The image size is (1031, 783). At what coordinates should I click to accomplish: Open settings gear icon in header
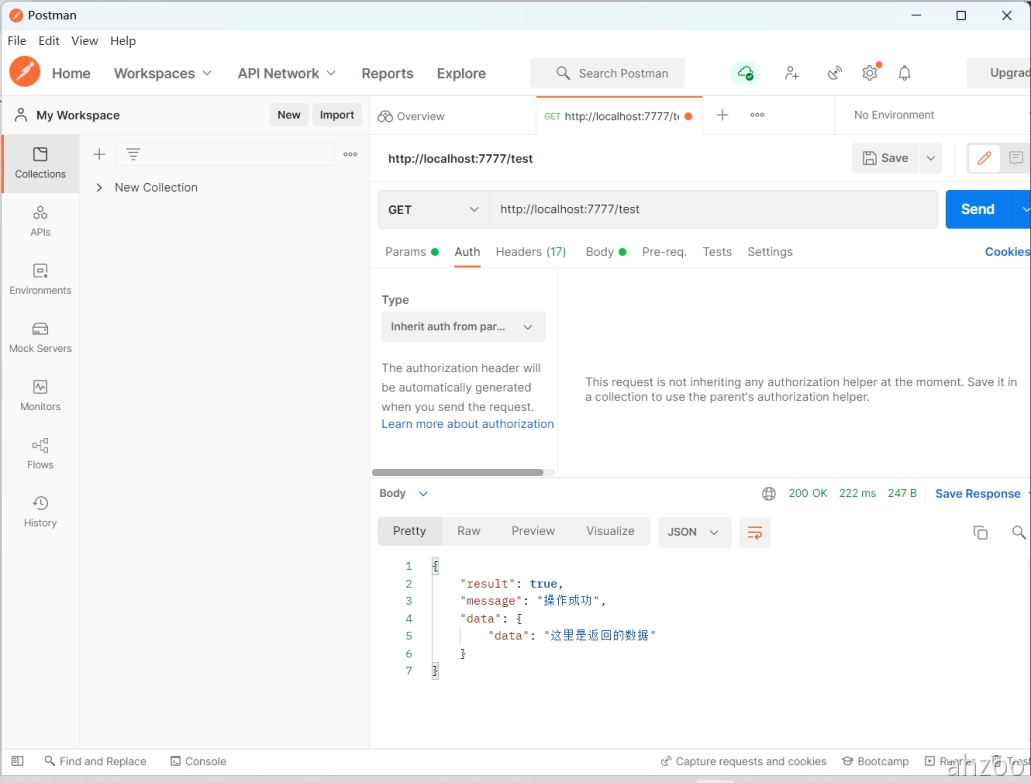point(869,73)
